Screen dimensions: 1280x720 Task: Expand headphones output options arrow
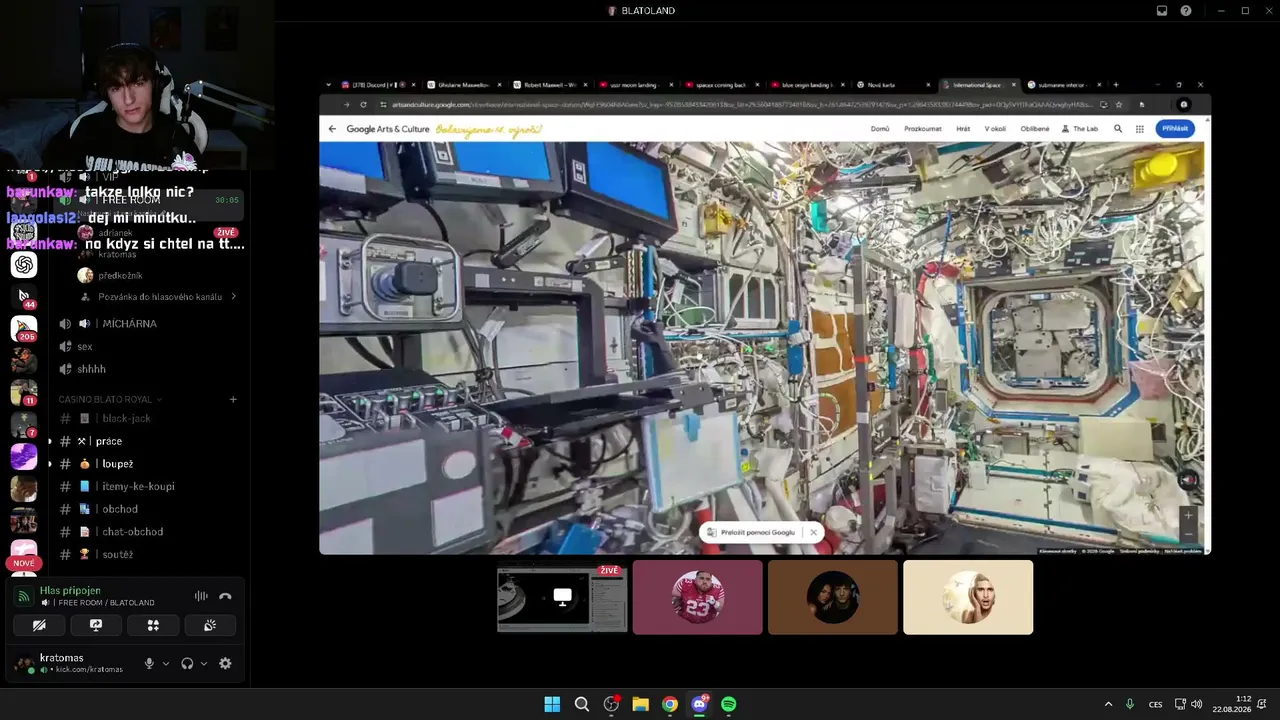204,663
